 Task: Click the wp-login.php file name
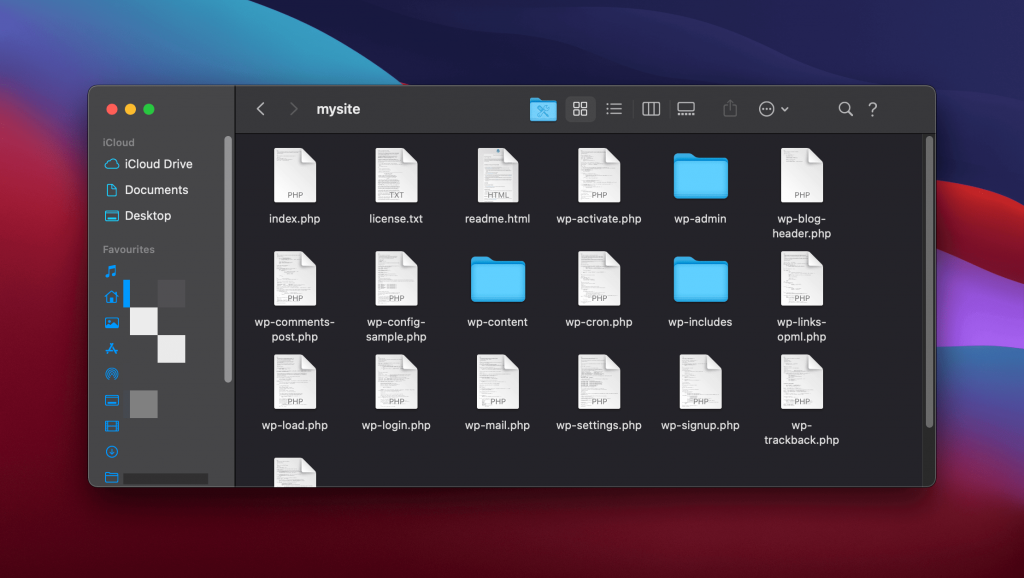[x=396, y=425]
